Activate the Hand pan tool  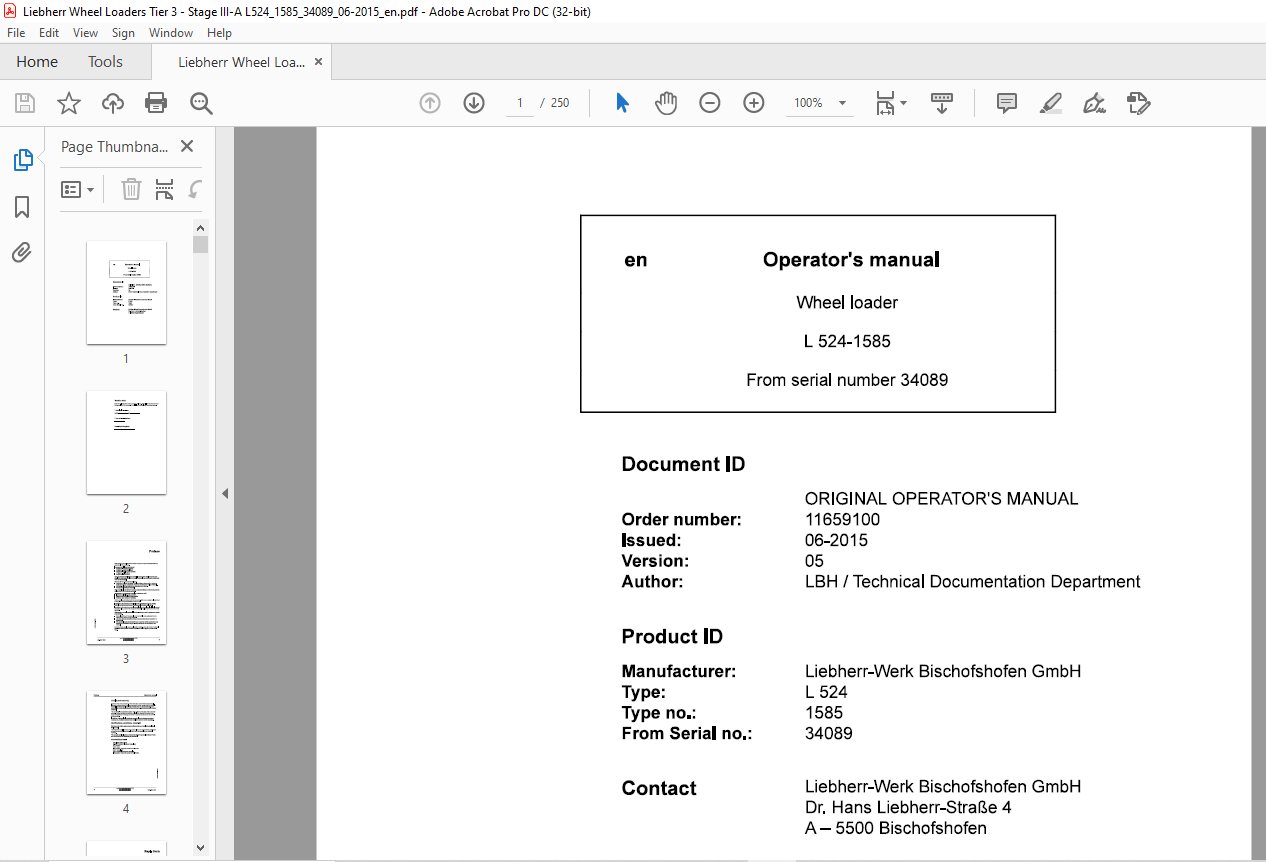pyautogui.click(x=666, y=103)
